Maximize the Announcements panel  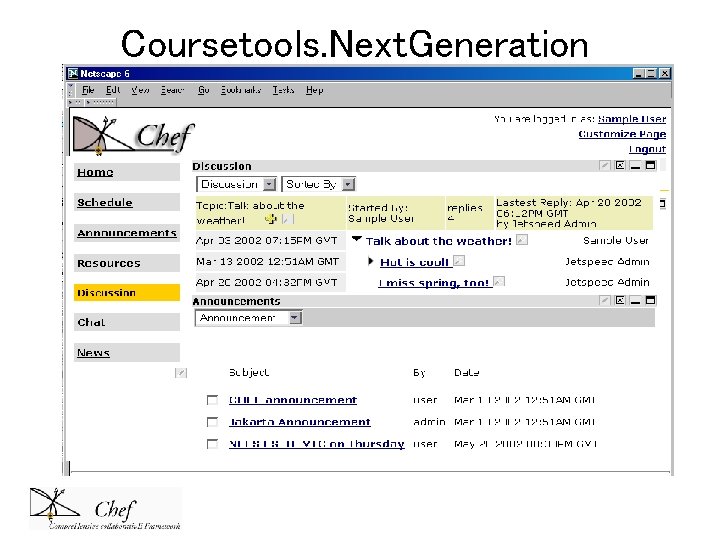pos(650,300)
